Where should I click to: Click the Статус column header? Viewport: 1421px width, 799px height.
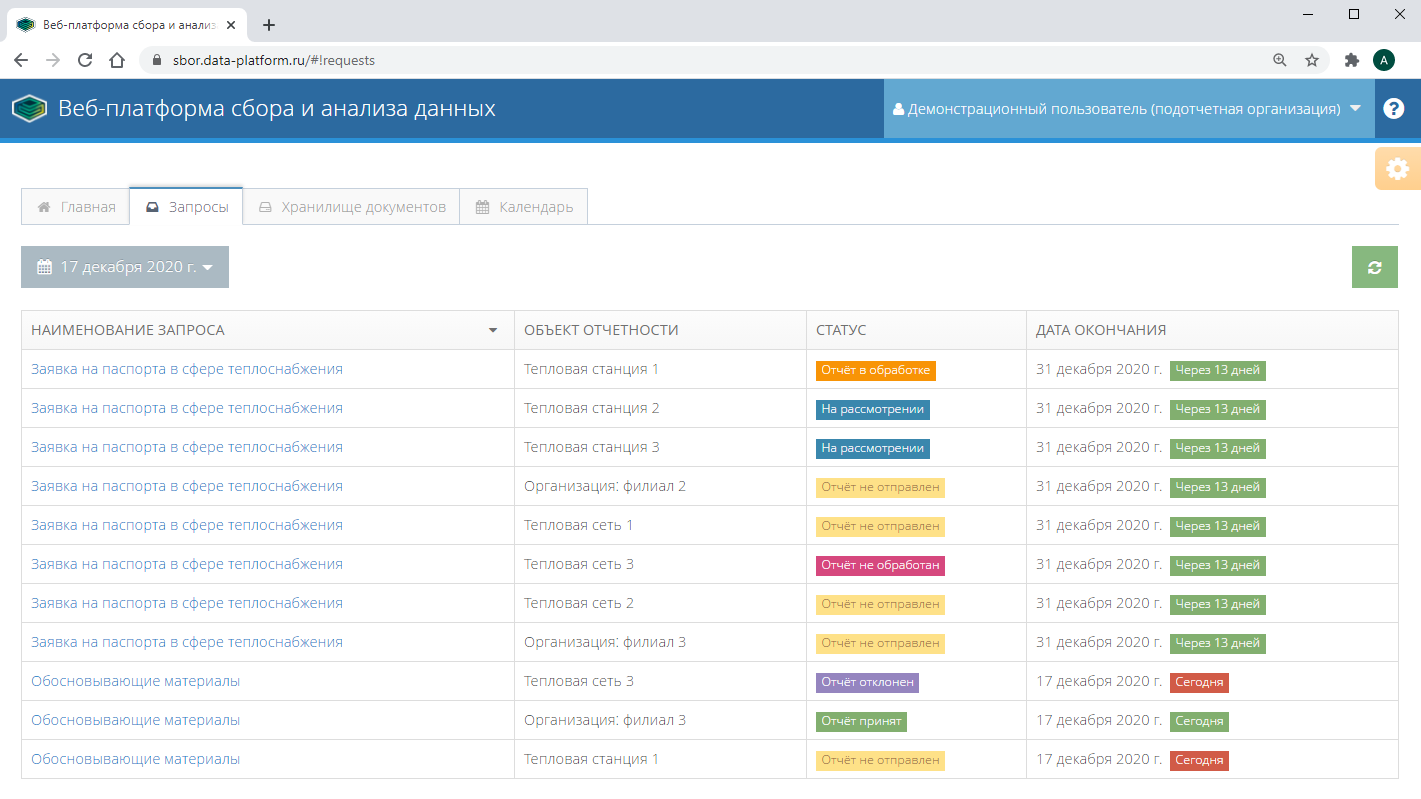916,330
